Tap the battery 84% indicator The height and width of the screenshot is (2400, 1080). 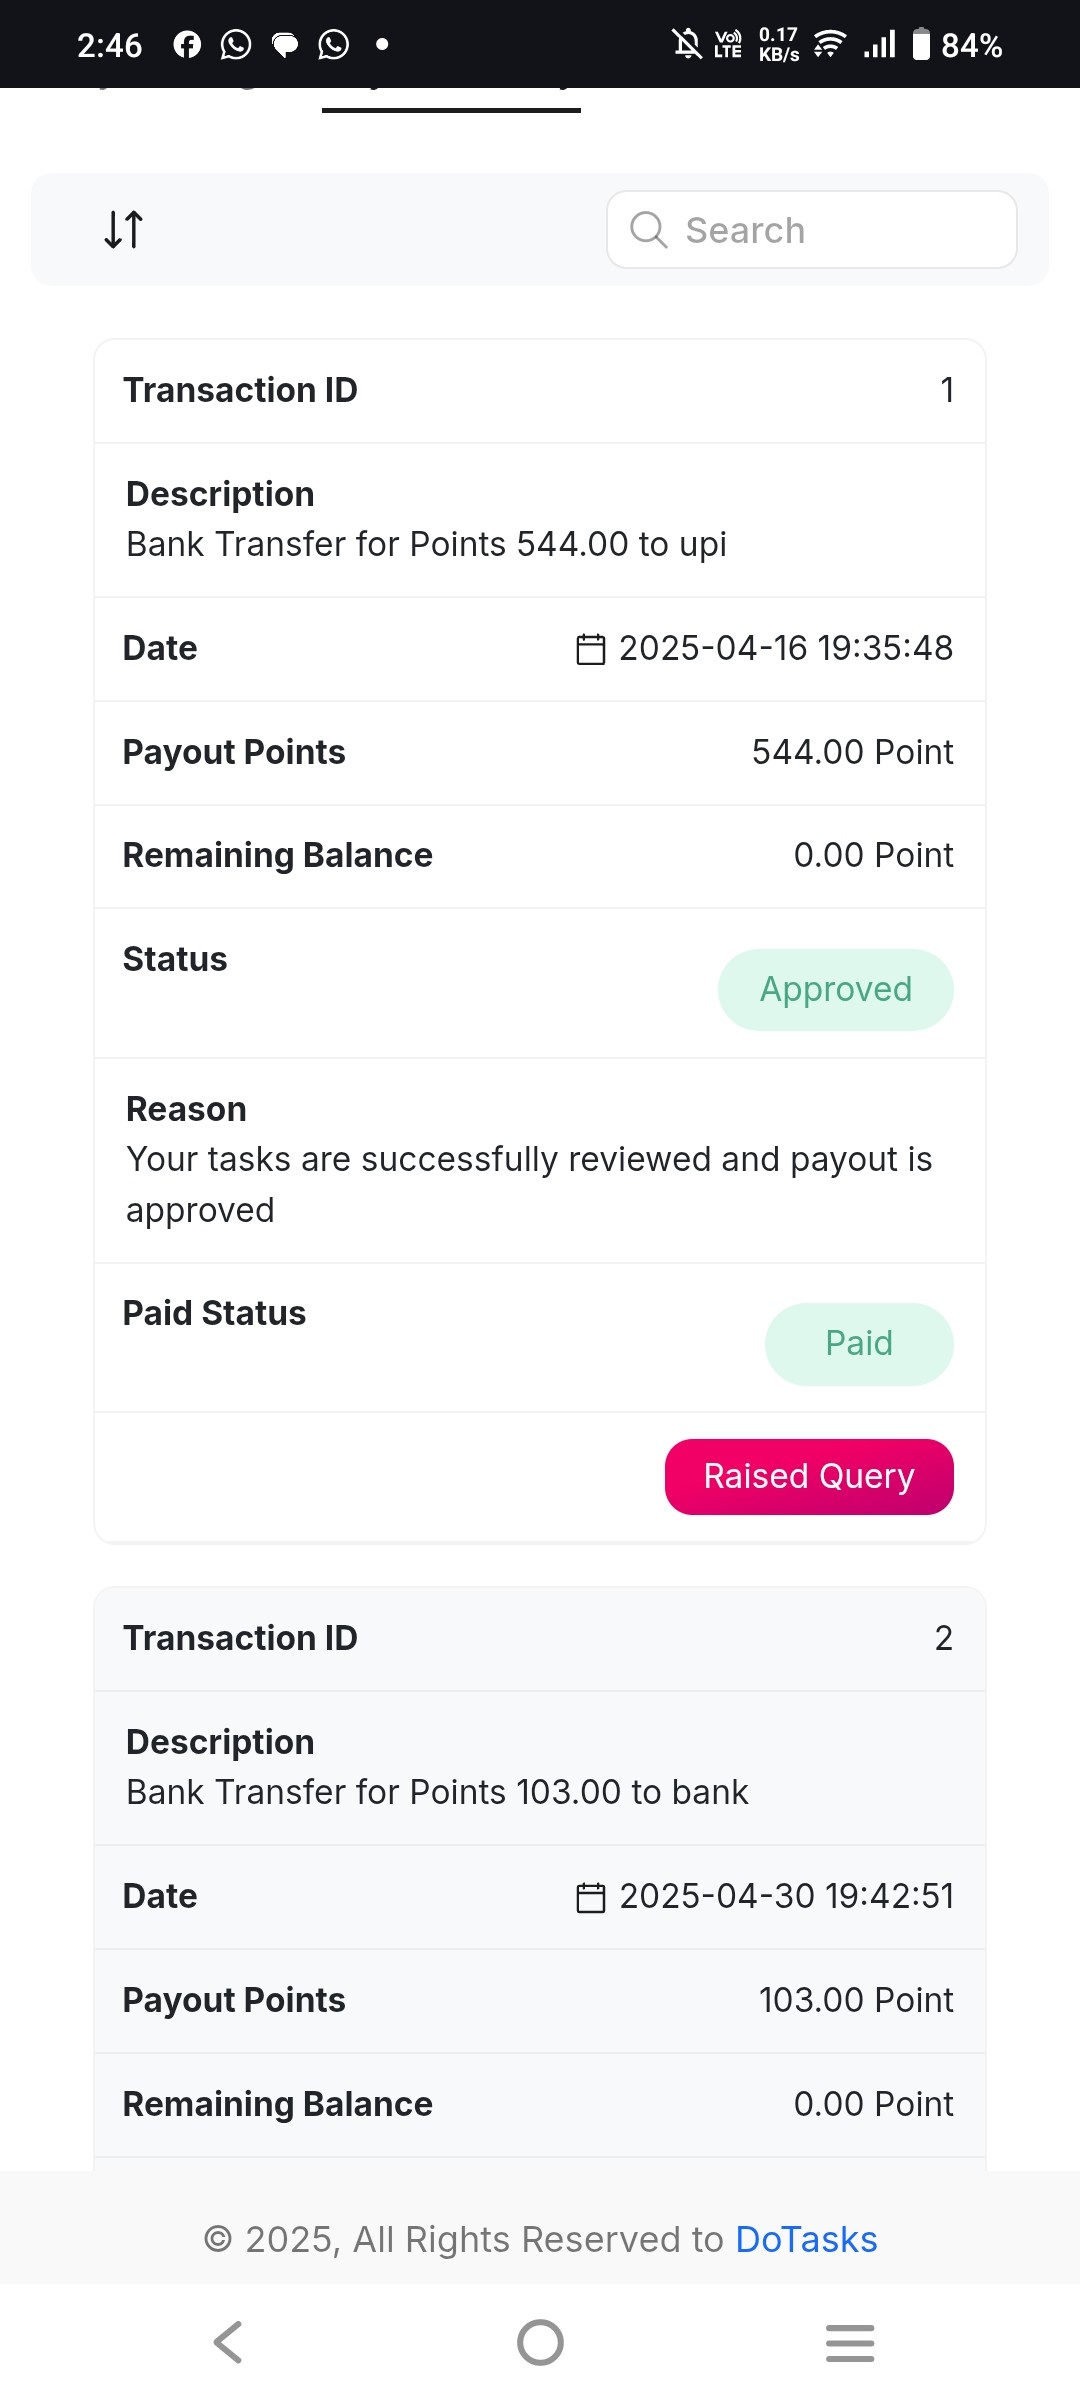[x=957, y=45]
